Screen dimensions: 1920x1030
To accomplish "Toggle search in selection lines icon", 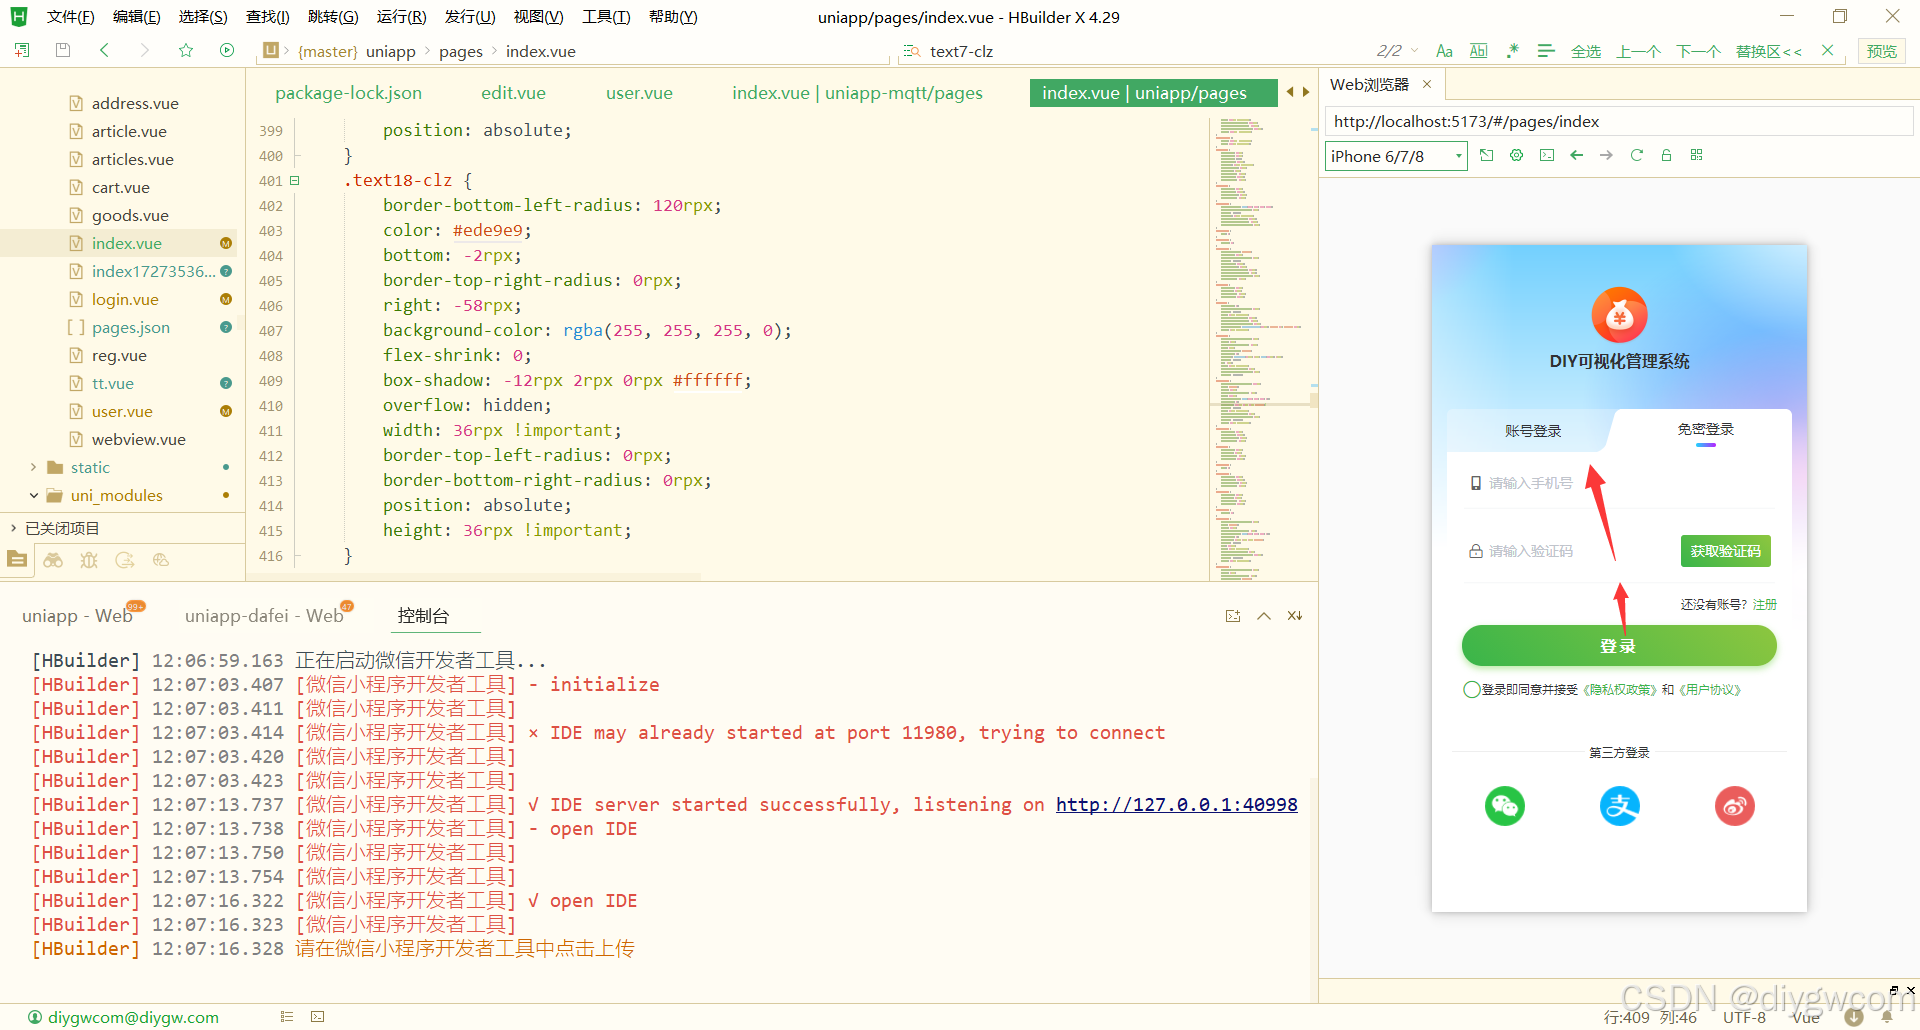I will 1546,51.
